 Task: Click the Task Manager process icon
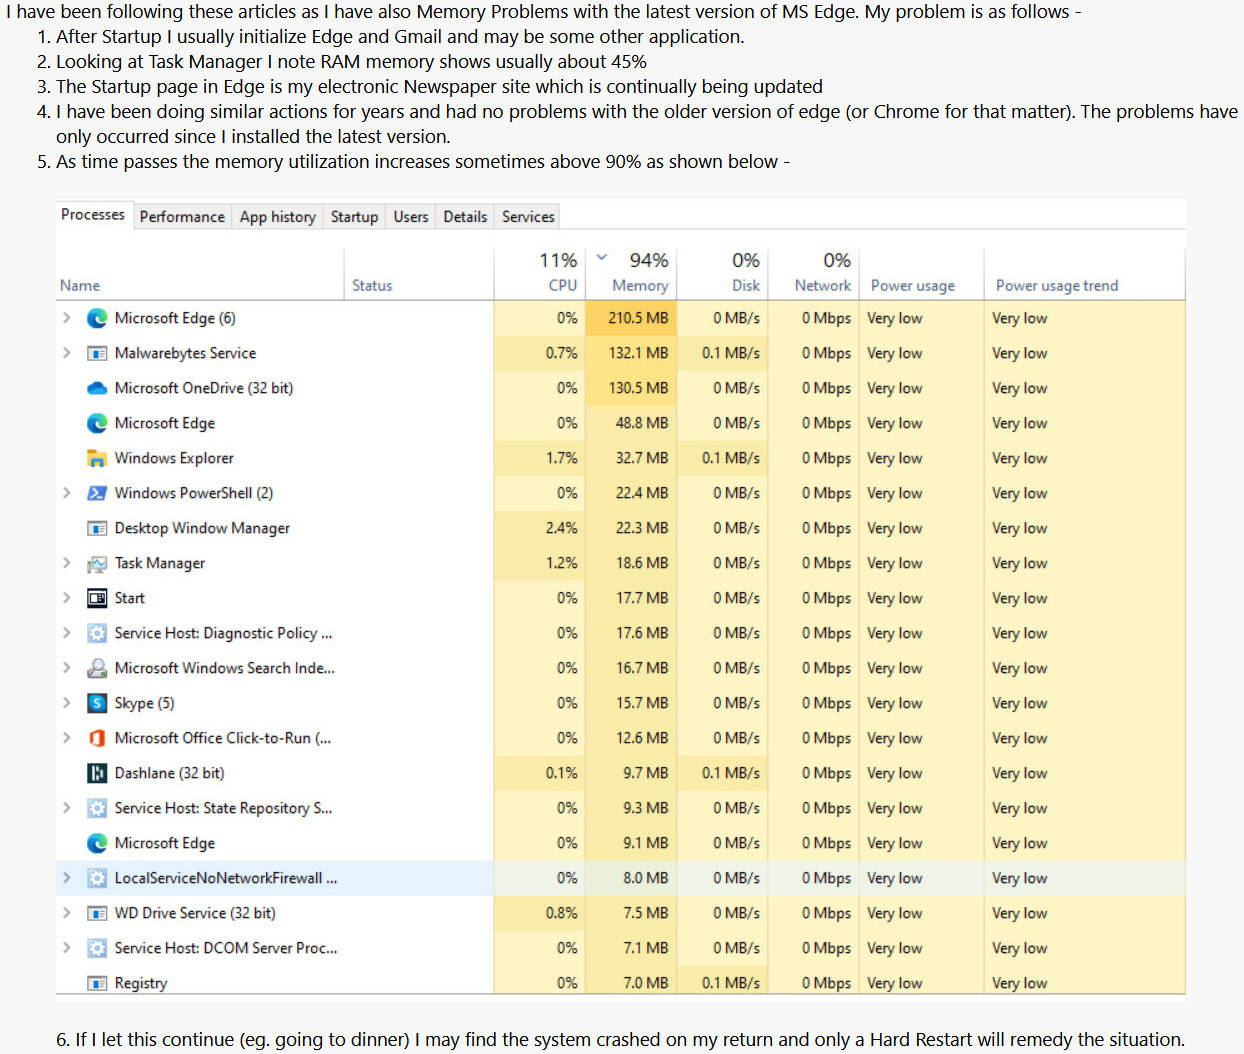[x=97, y=563]
